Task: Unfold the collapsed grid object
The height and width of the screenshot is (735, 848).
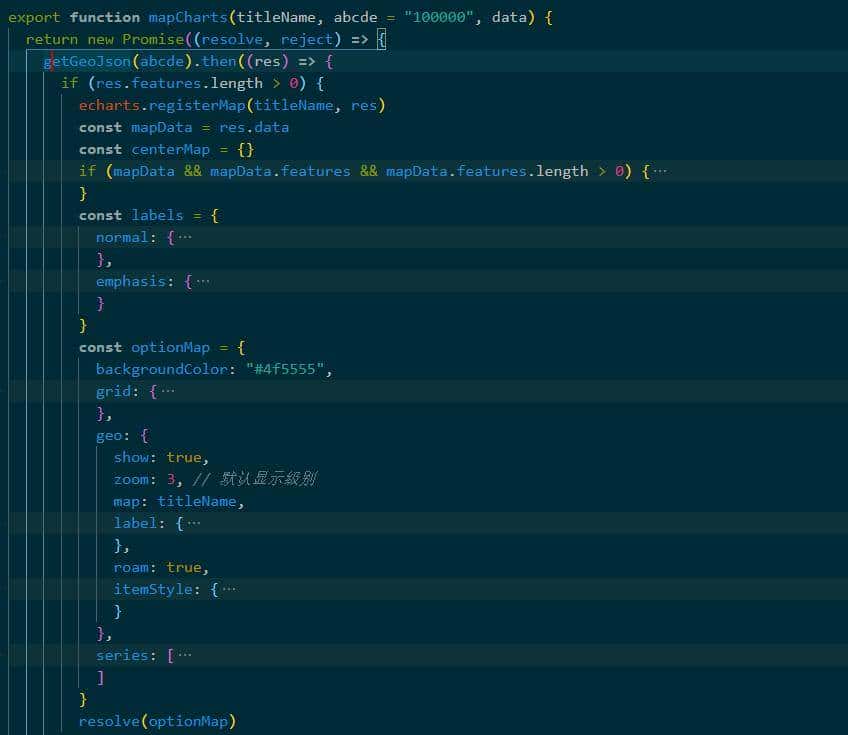Action: pyautogui.click(x=167, y=391)
